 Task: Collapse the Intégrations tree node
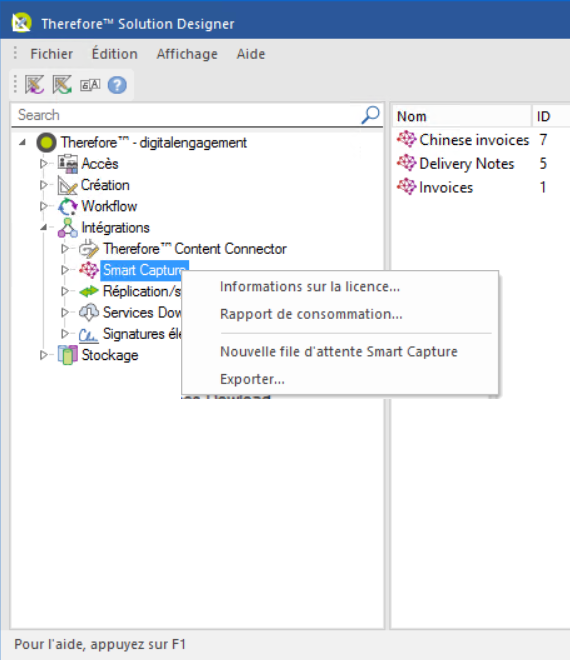[x=44, y=228]
